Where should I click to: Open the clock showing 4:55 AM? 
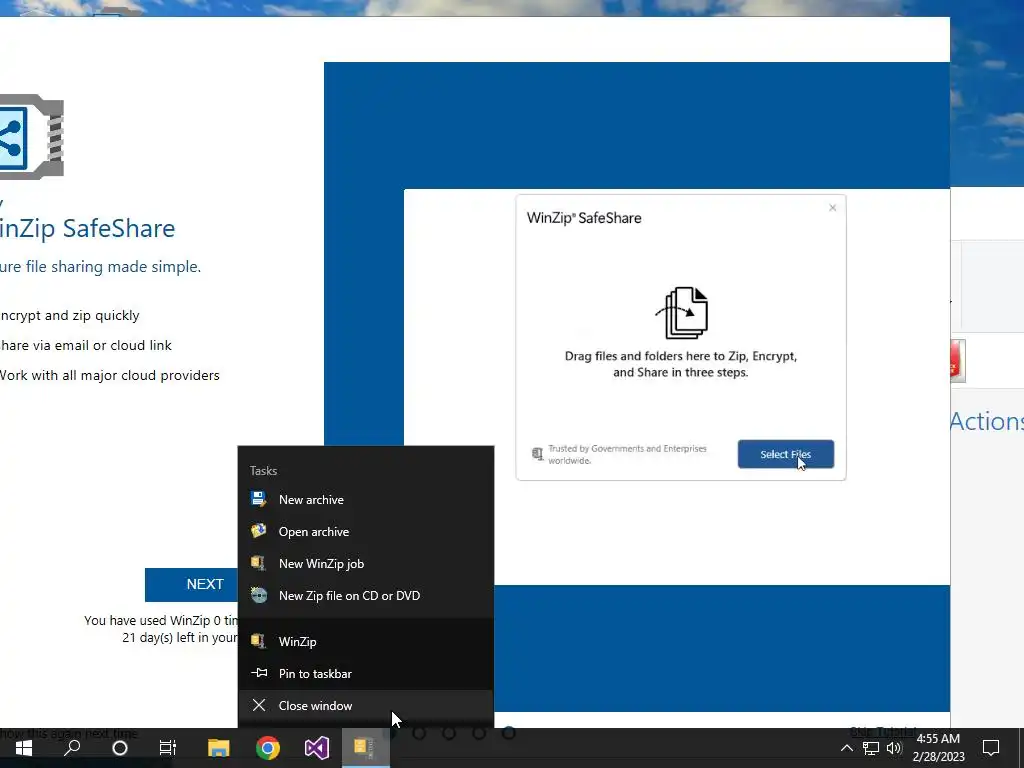tap(938, 748)
